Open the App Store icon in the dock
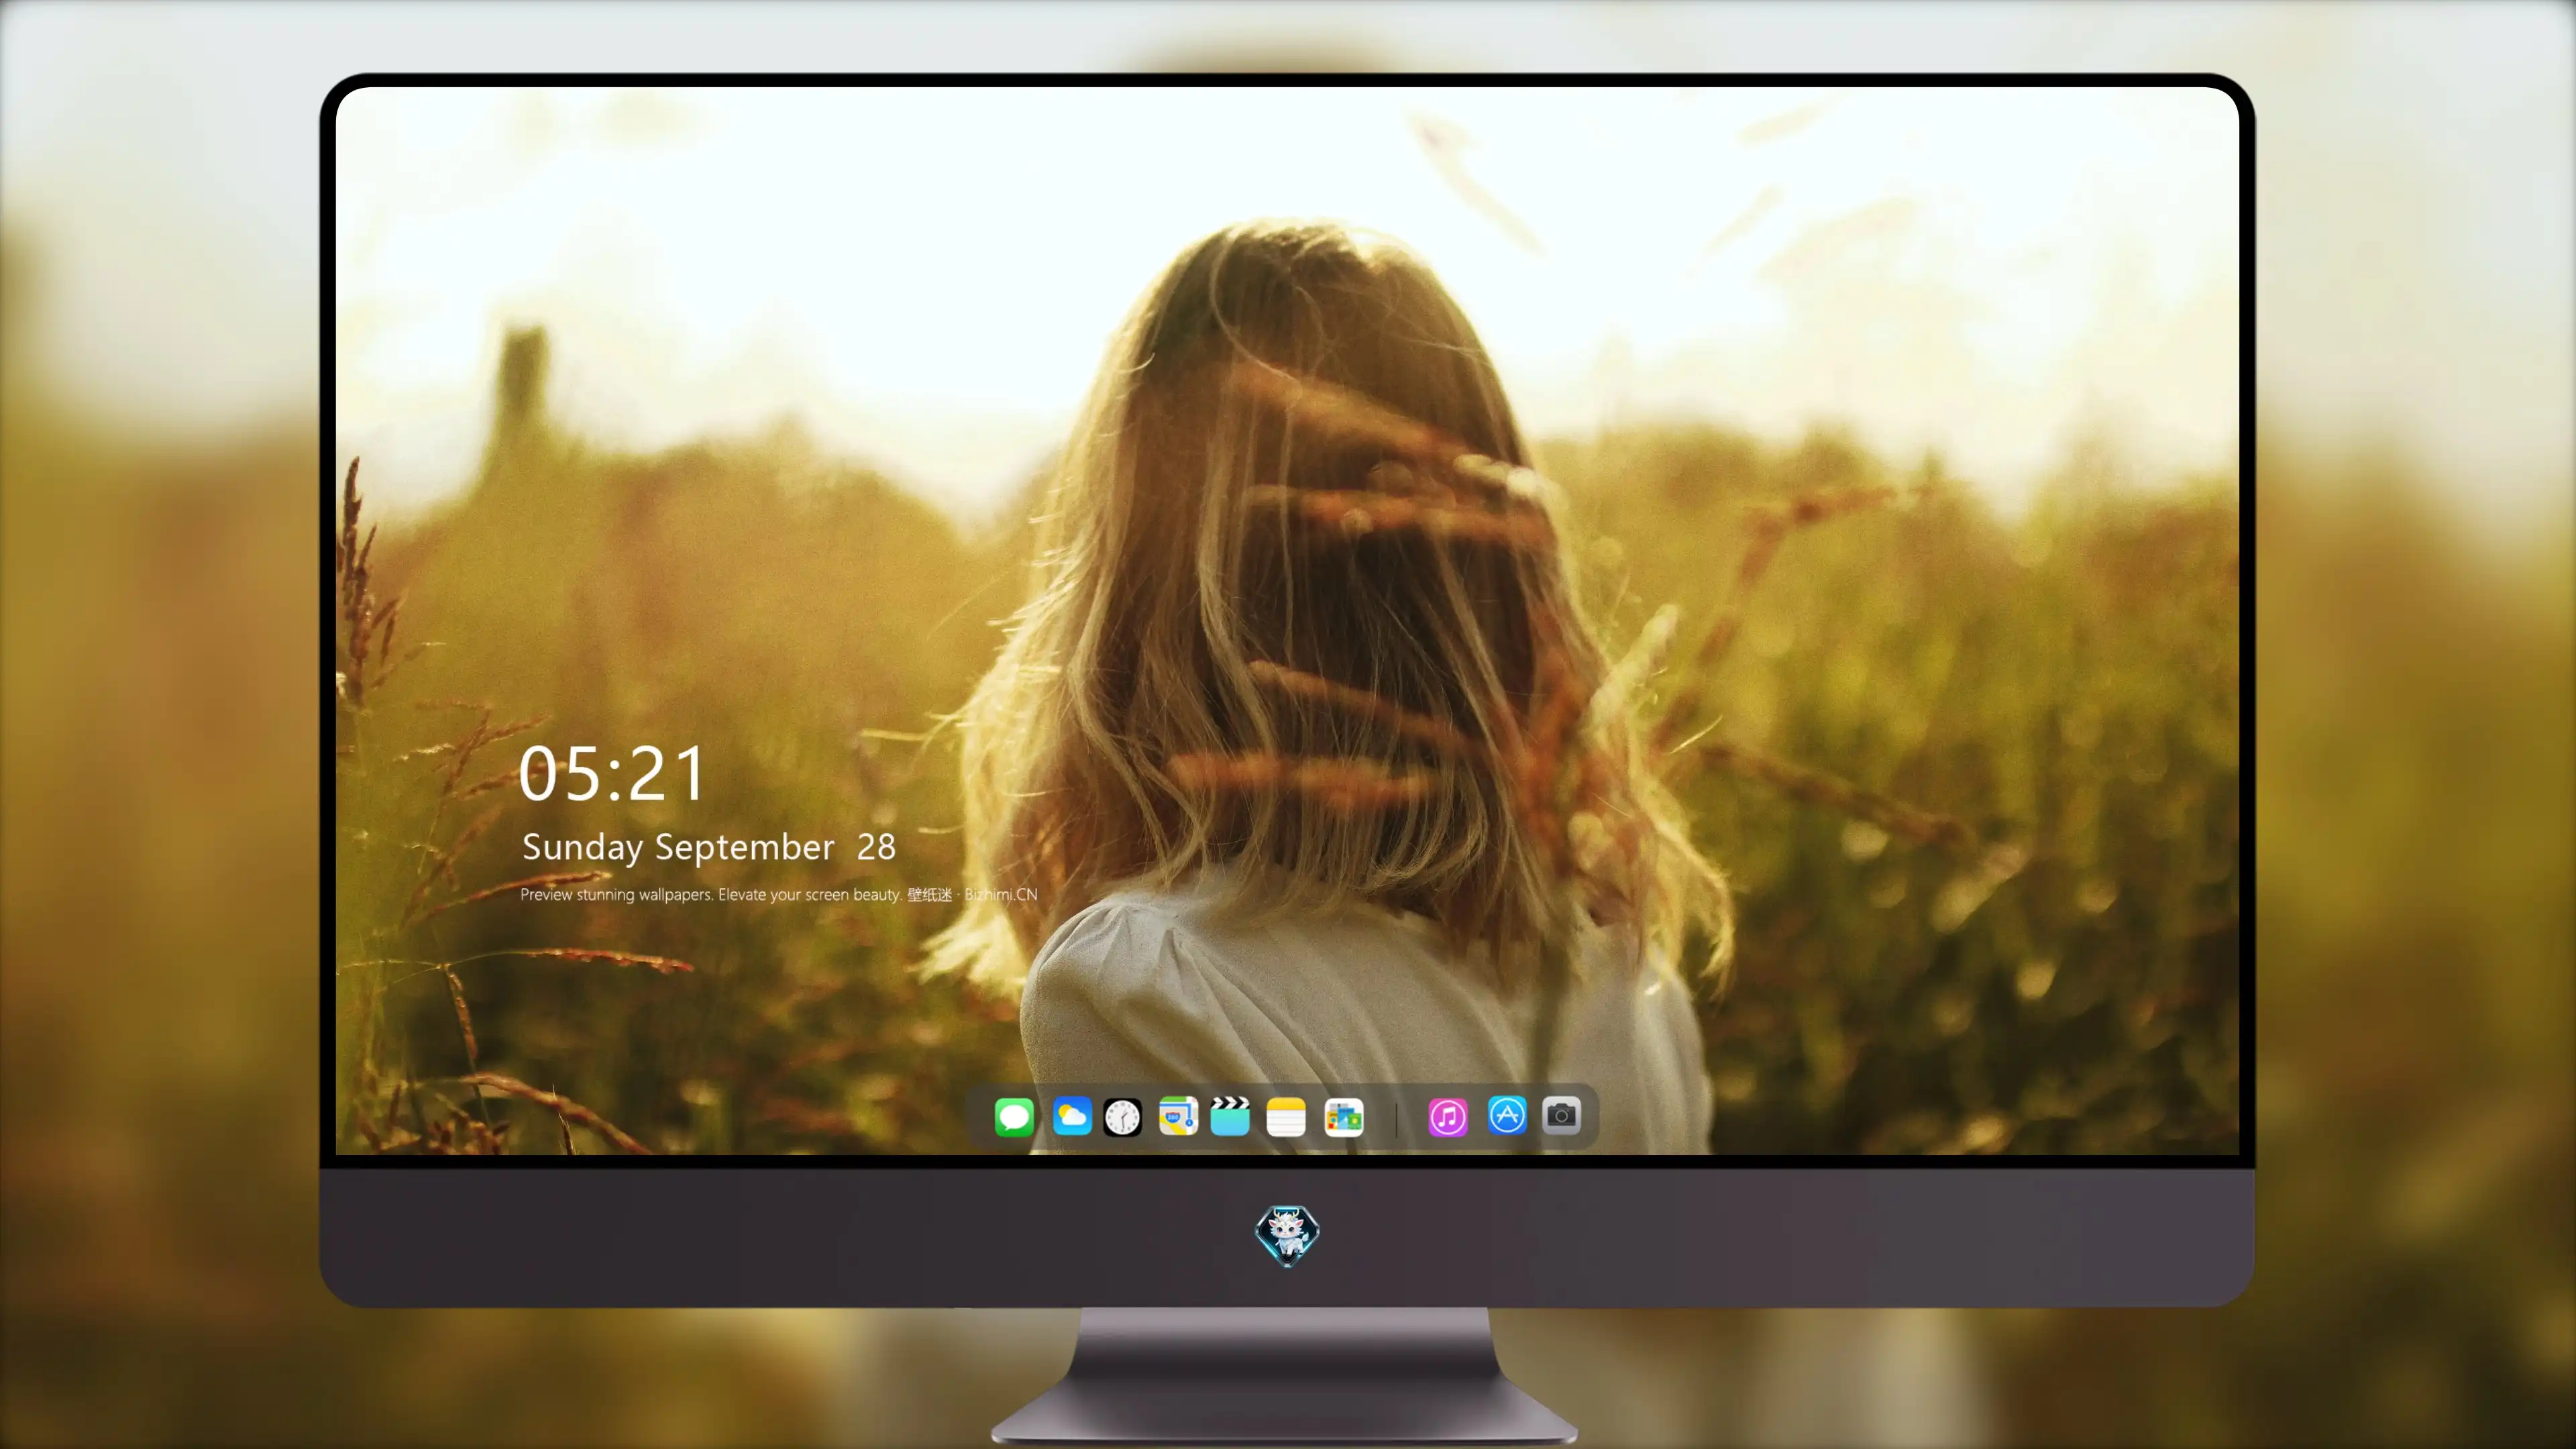This screenshot has height=1449, width=2576. [x=1507, y=1115]
